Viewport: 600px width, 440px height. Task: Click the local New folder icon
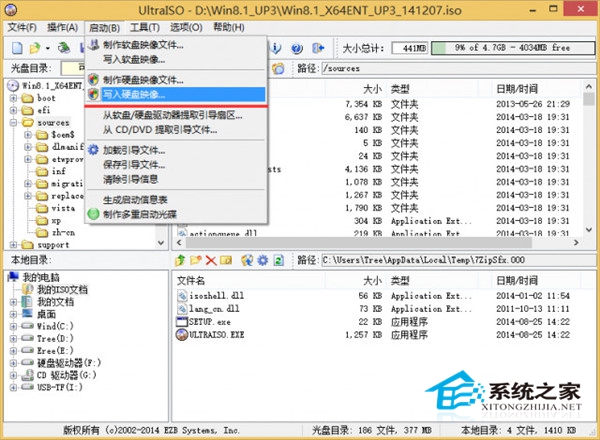point(196,260)
